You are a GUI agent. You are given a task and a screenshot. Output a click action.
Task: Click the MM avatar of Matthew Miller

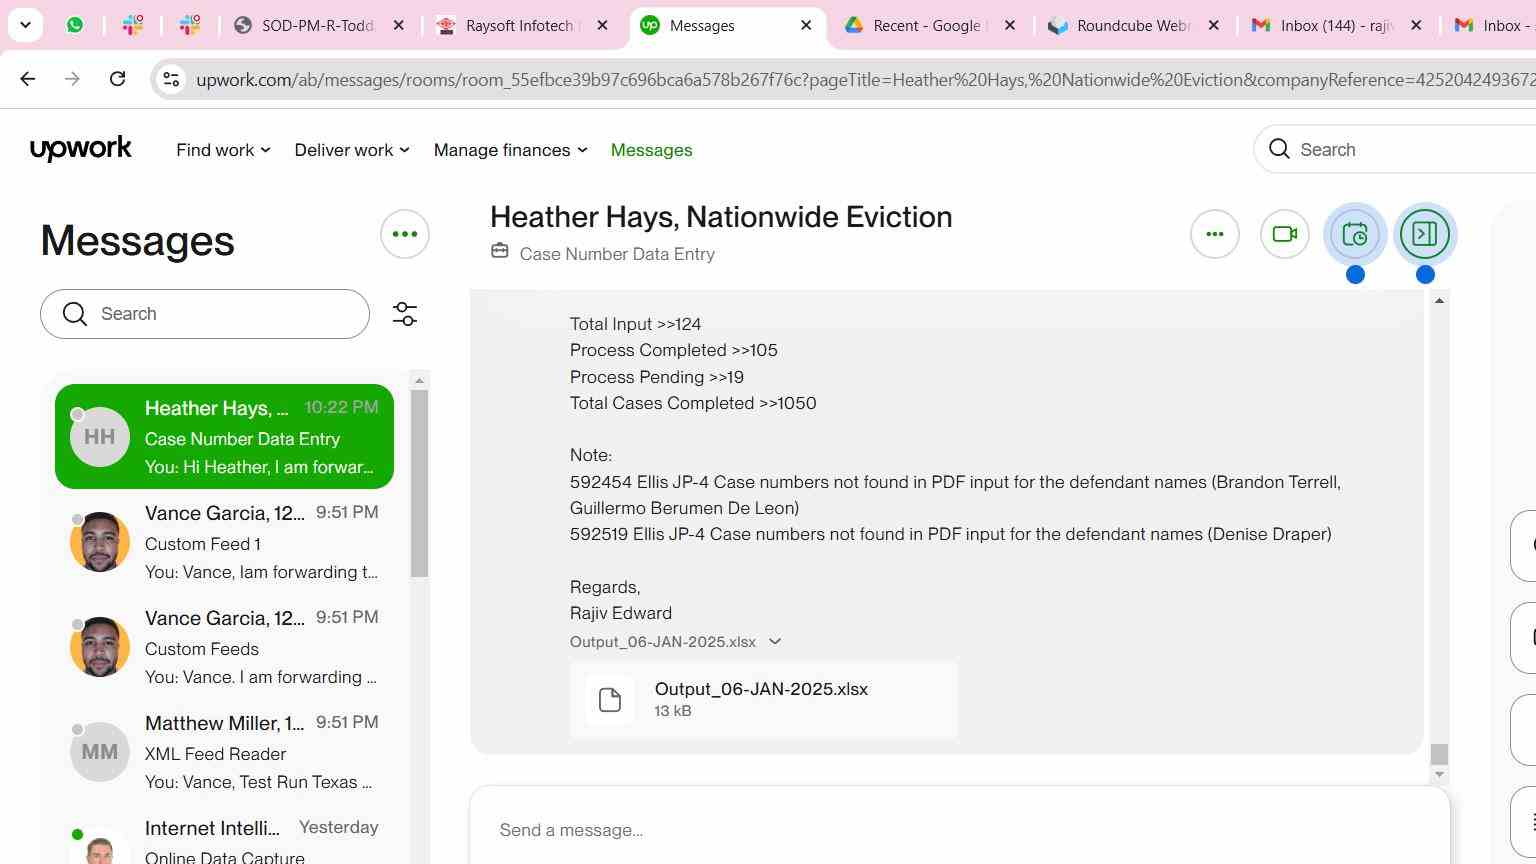click(x=100, y=752)
